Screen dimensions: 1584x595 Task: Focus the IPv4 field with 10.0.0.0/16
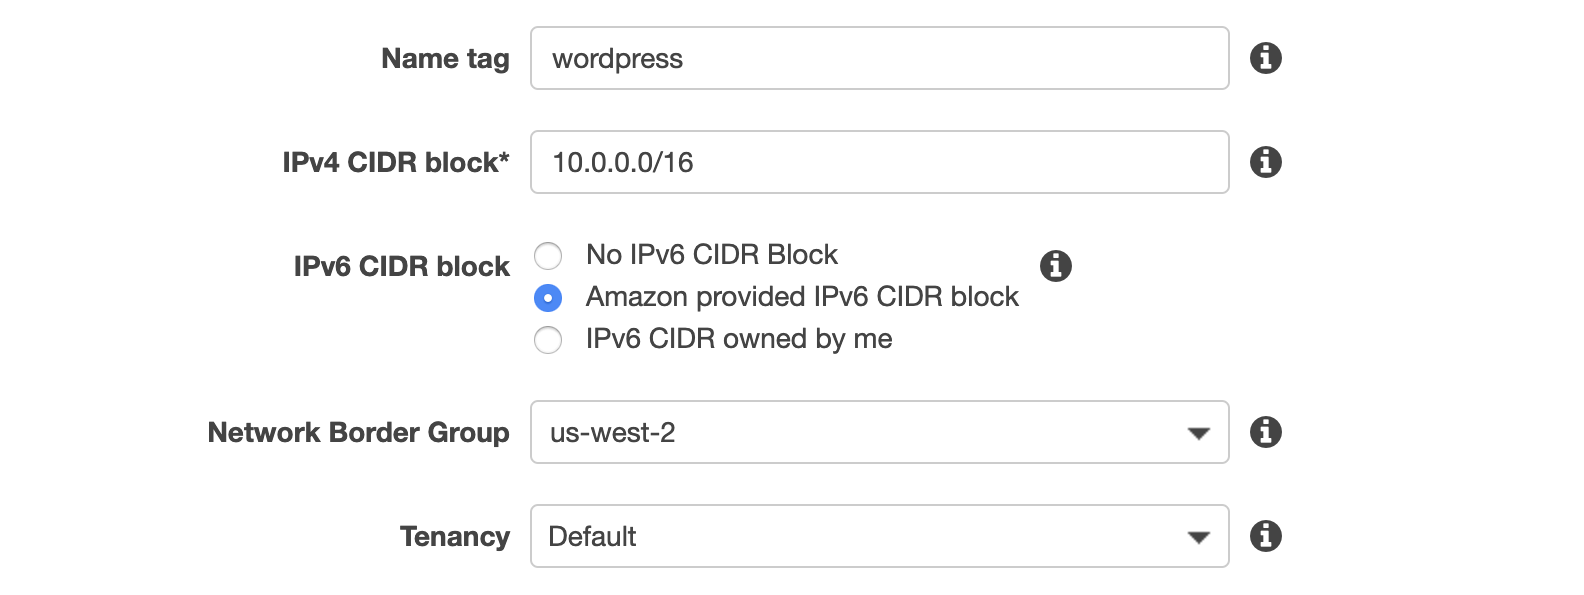(879, 162)
